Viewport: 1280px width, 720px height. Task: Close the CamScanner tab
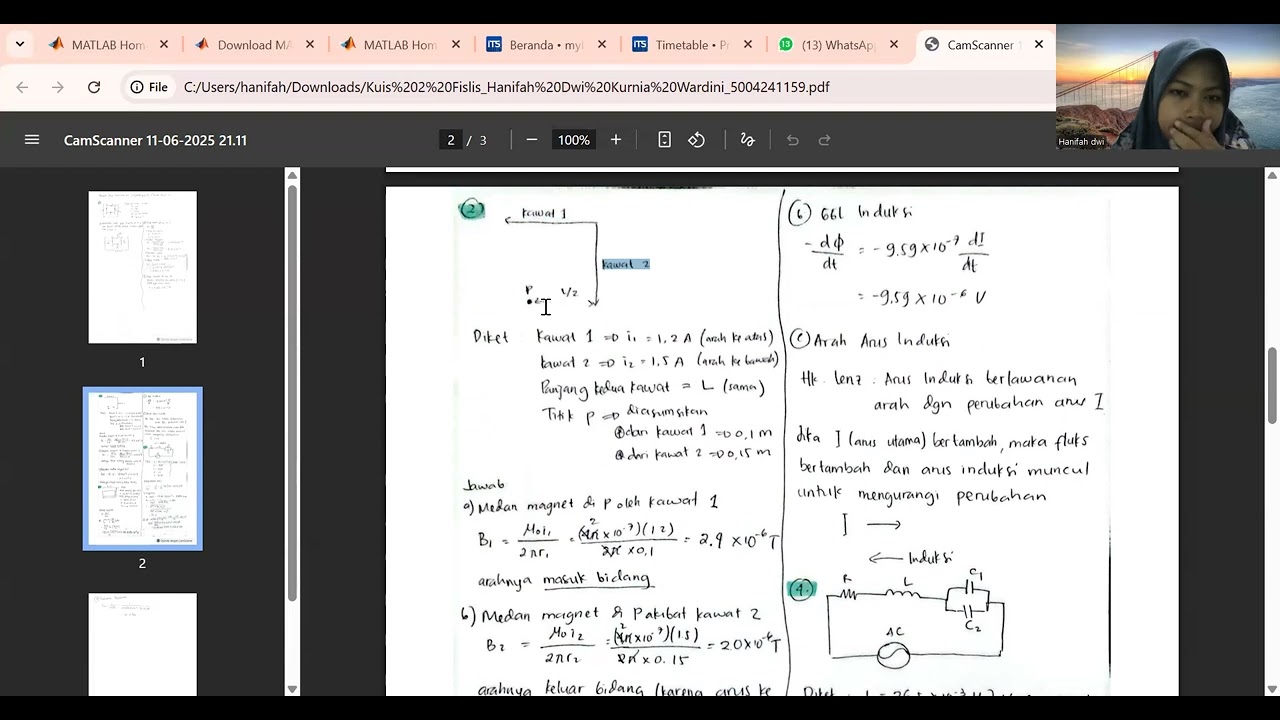(x=1039, y=45)
